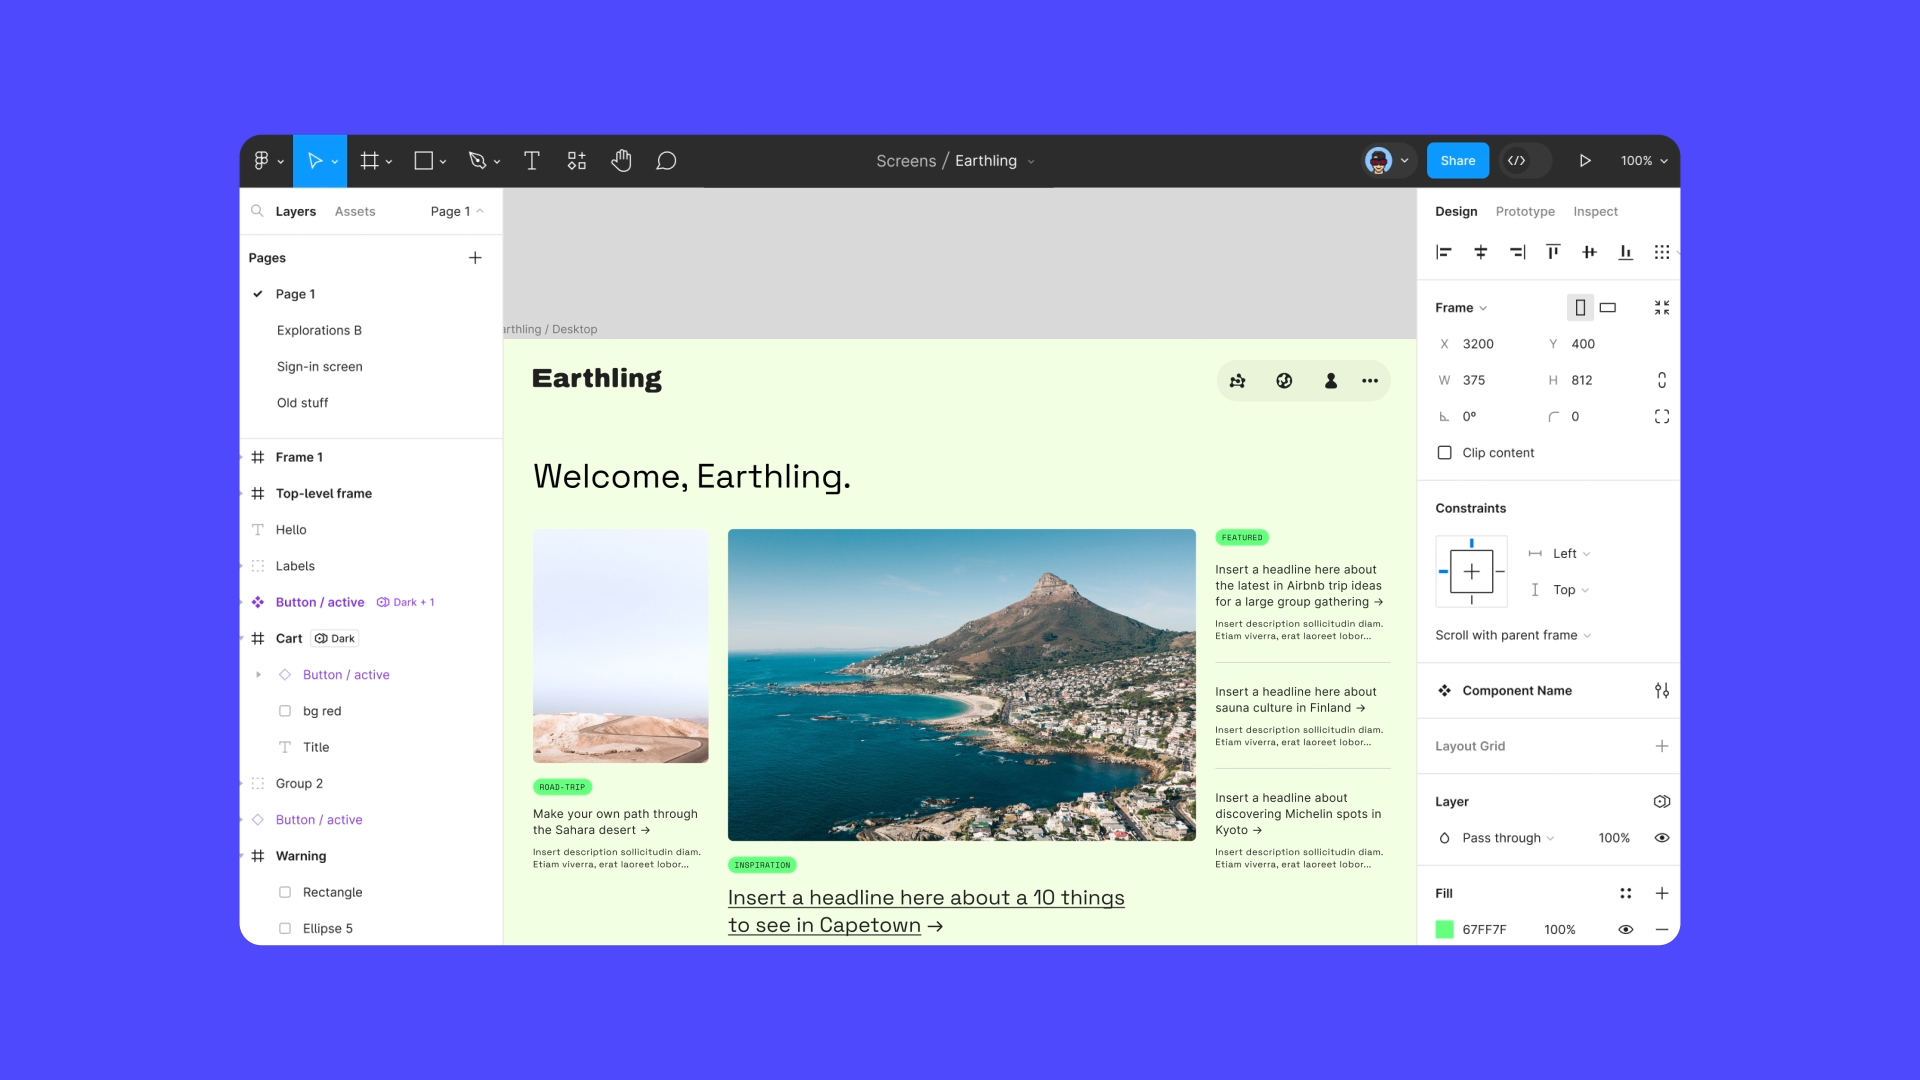This screenshot has height=1080, width=1920.
Task: Toggle Fill visibility eye icon
Action: (x=1625, y=929)
